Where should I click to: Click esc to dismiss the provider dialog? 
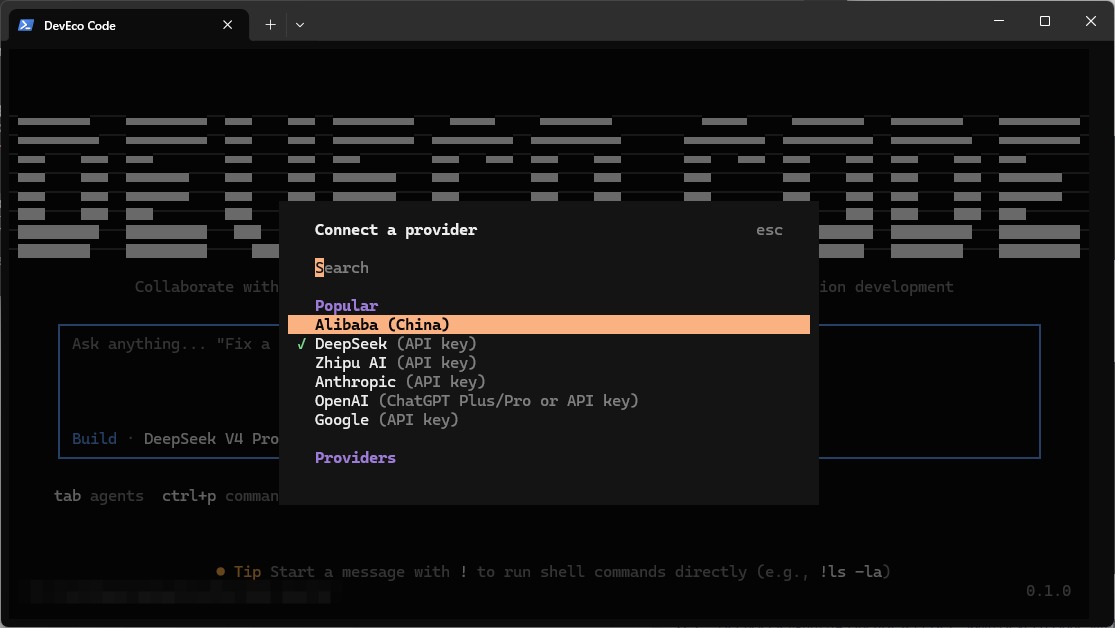[769, 230]
